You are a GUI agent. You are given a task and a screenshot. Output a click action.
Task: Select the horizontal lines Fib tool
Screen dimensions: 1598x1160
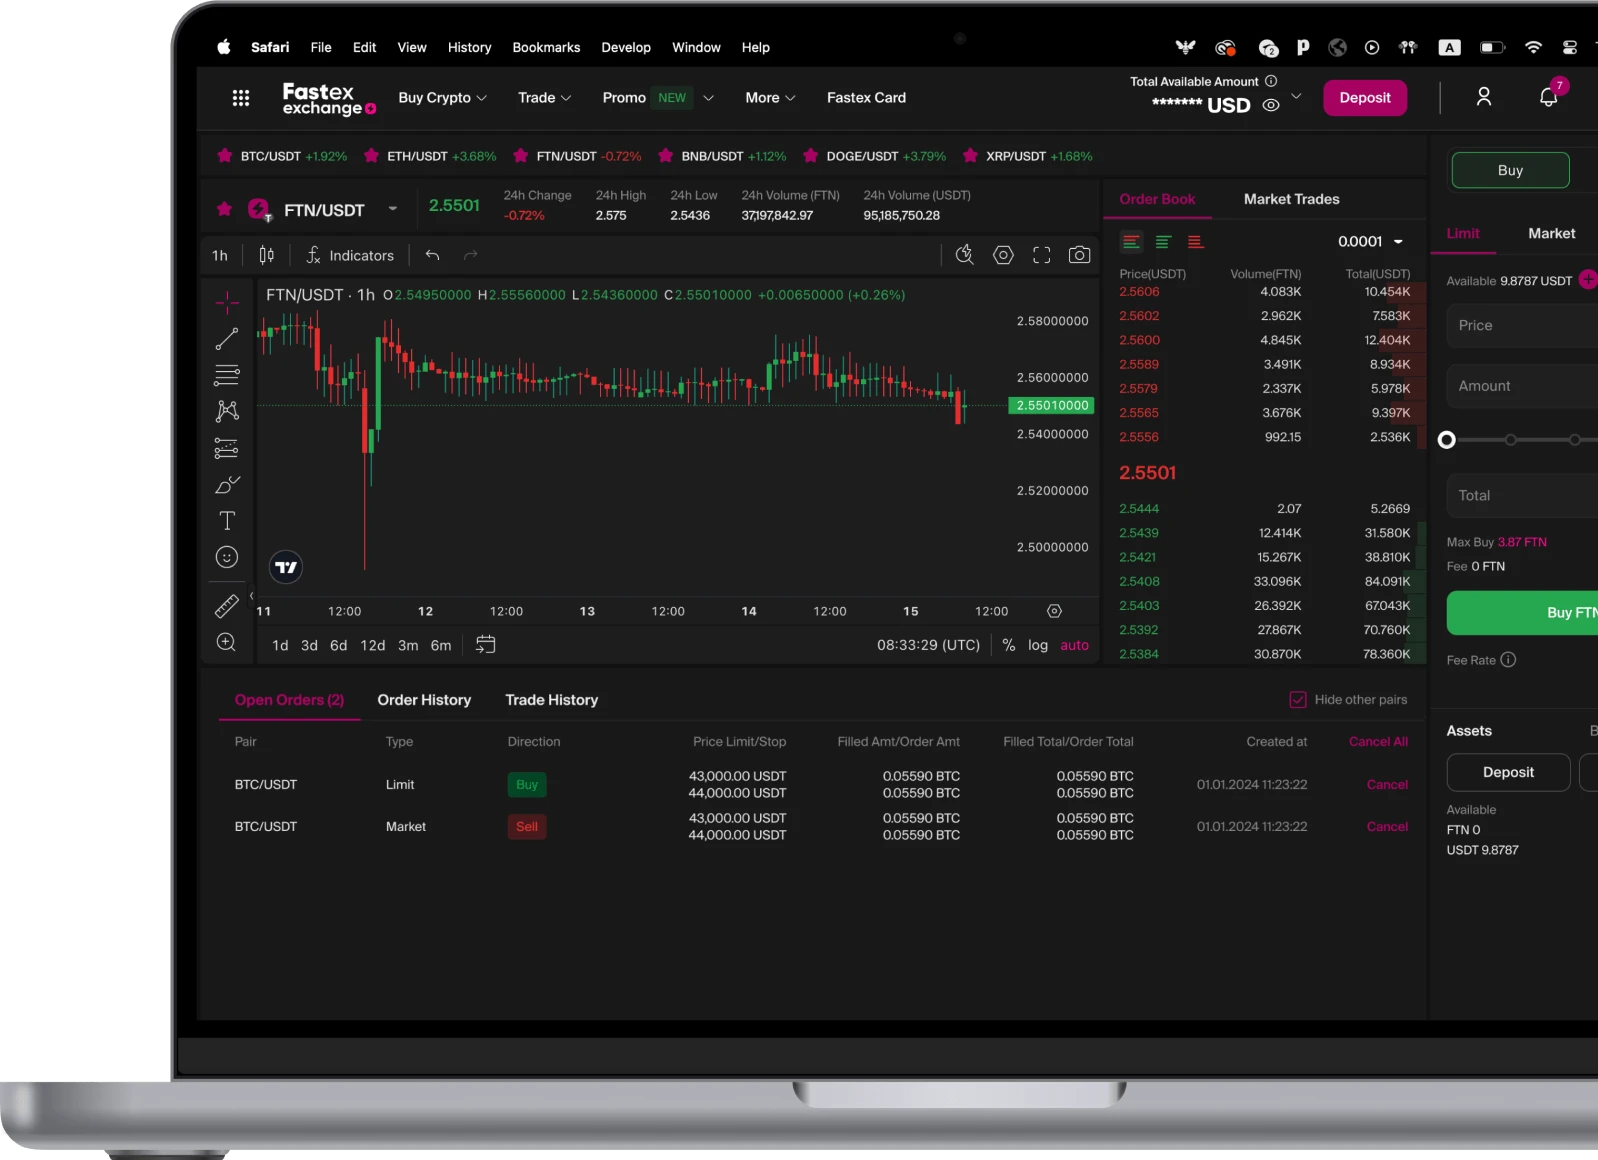tap(227, 375)
